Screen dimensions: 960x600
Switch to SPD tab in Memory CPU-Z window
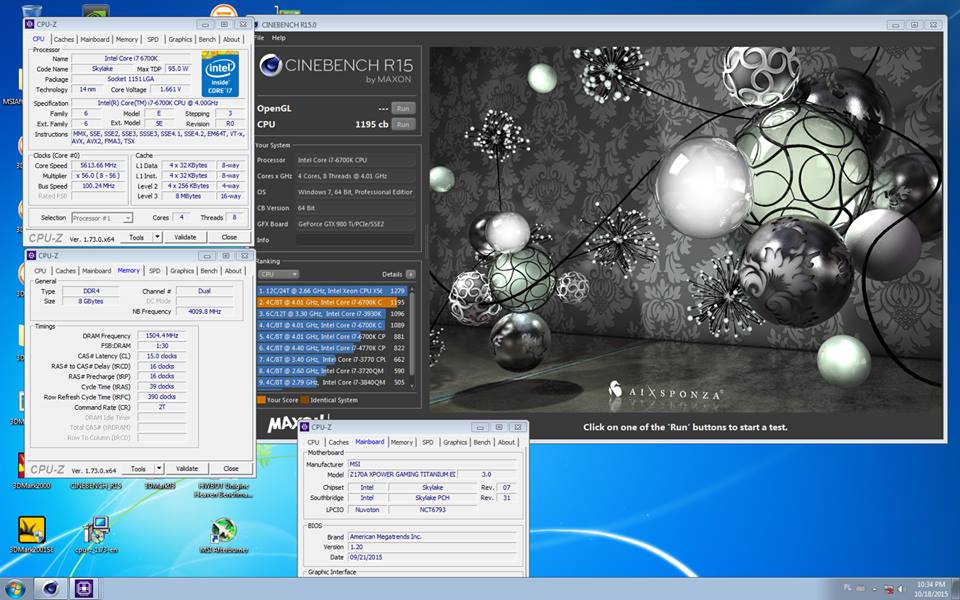pyautogui.click(x=155, y=271)
